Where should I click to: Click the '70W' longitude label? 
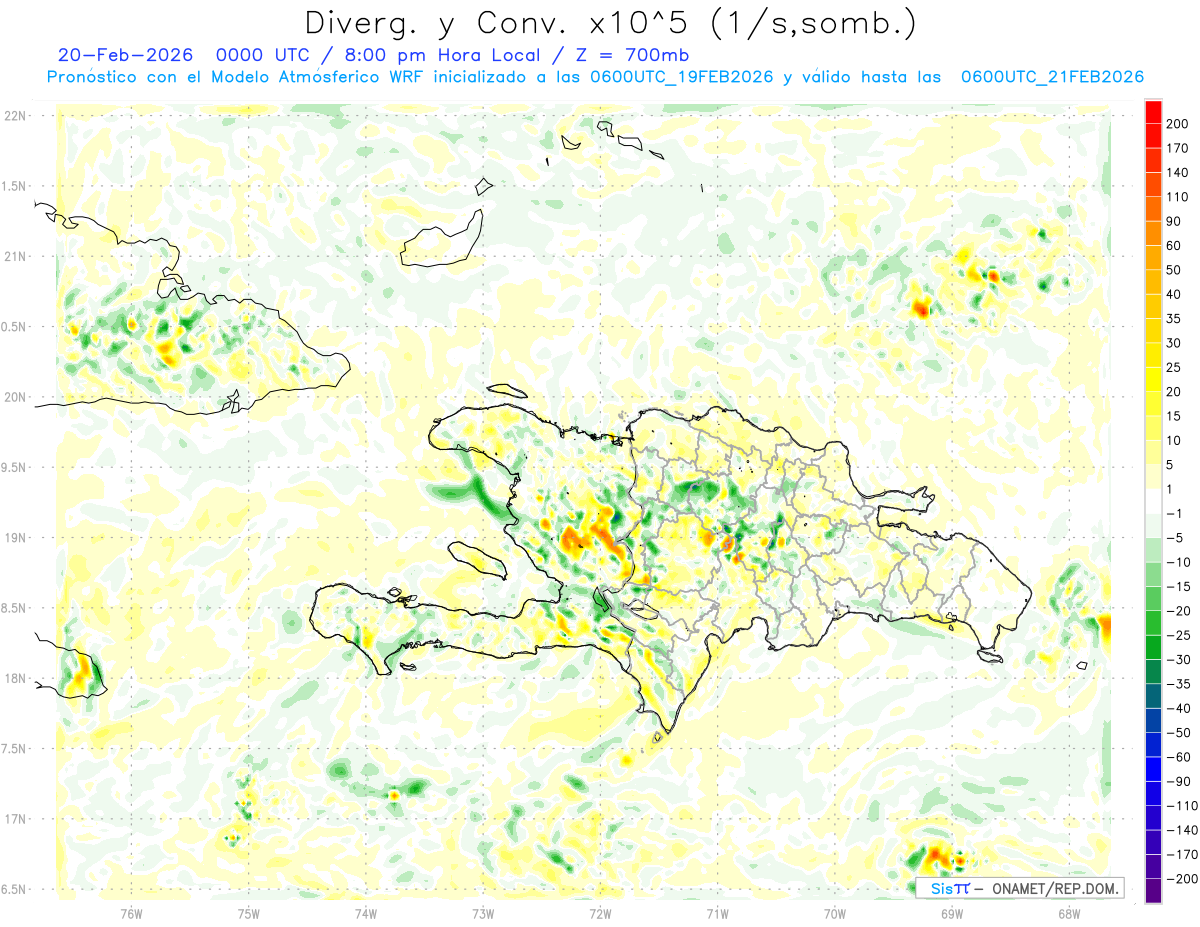click(835, 914)
